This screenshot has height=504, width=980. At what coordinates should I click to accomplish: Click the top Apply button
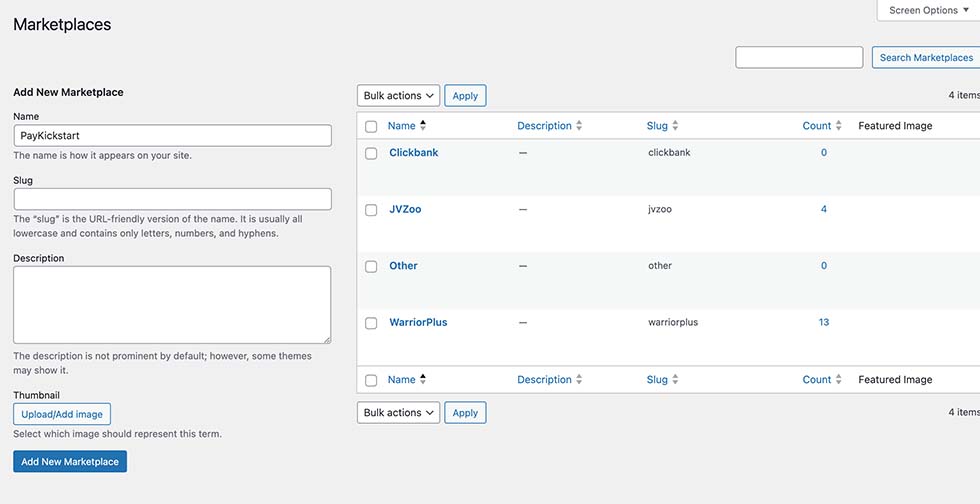click(x=465, y=96)
